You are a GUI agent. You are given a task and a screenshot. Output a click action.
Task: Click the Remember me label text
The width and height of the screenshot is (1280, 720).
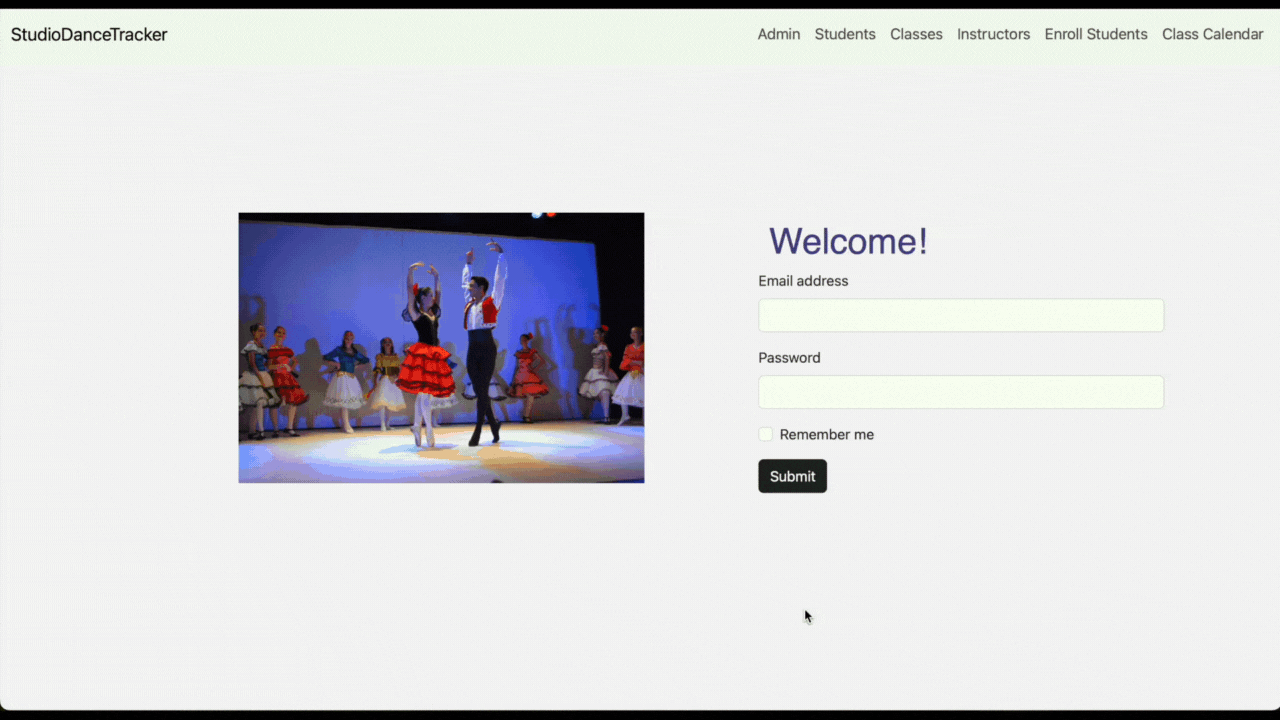(x=826, y=435)
